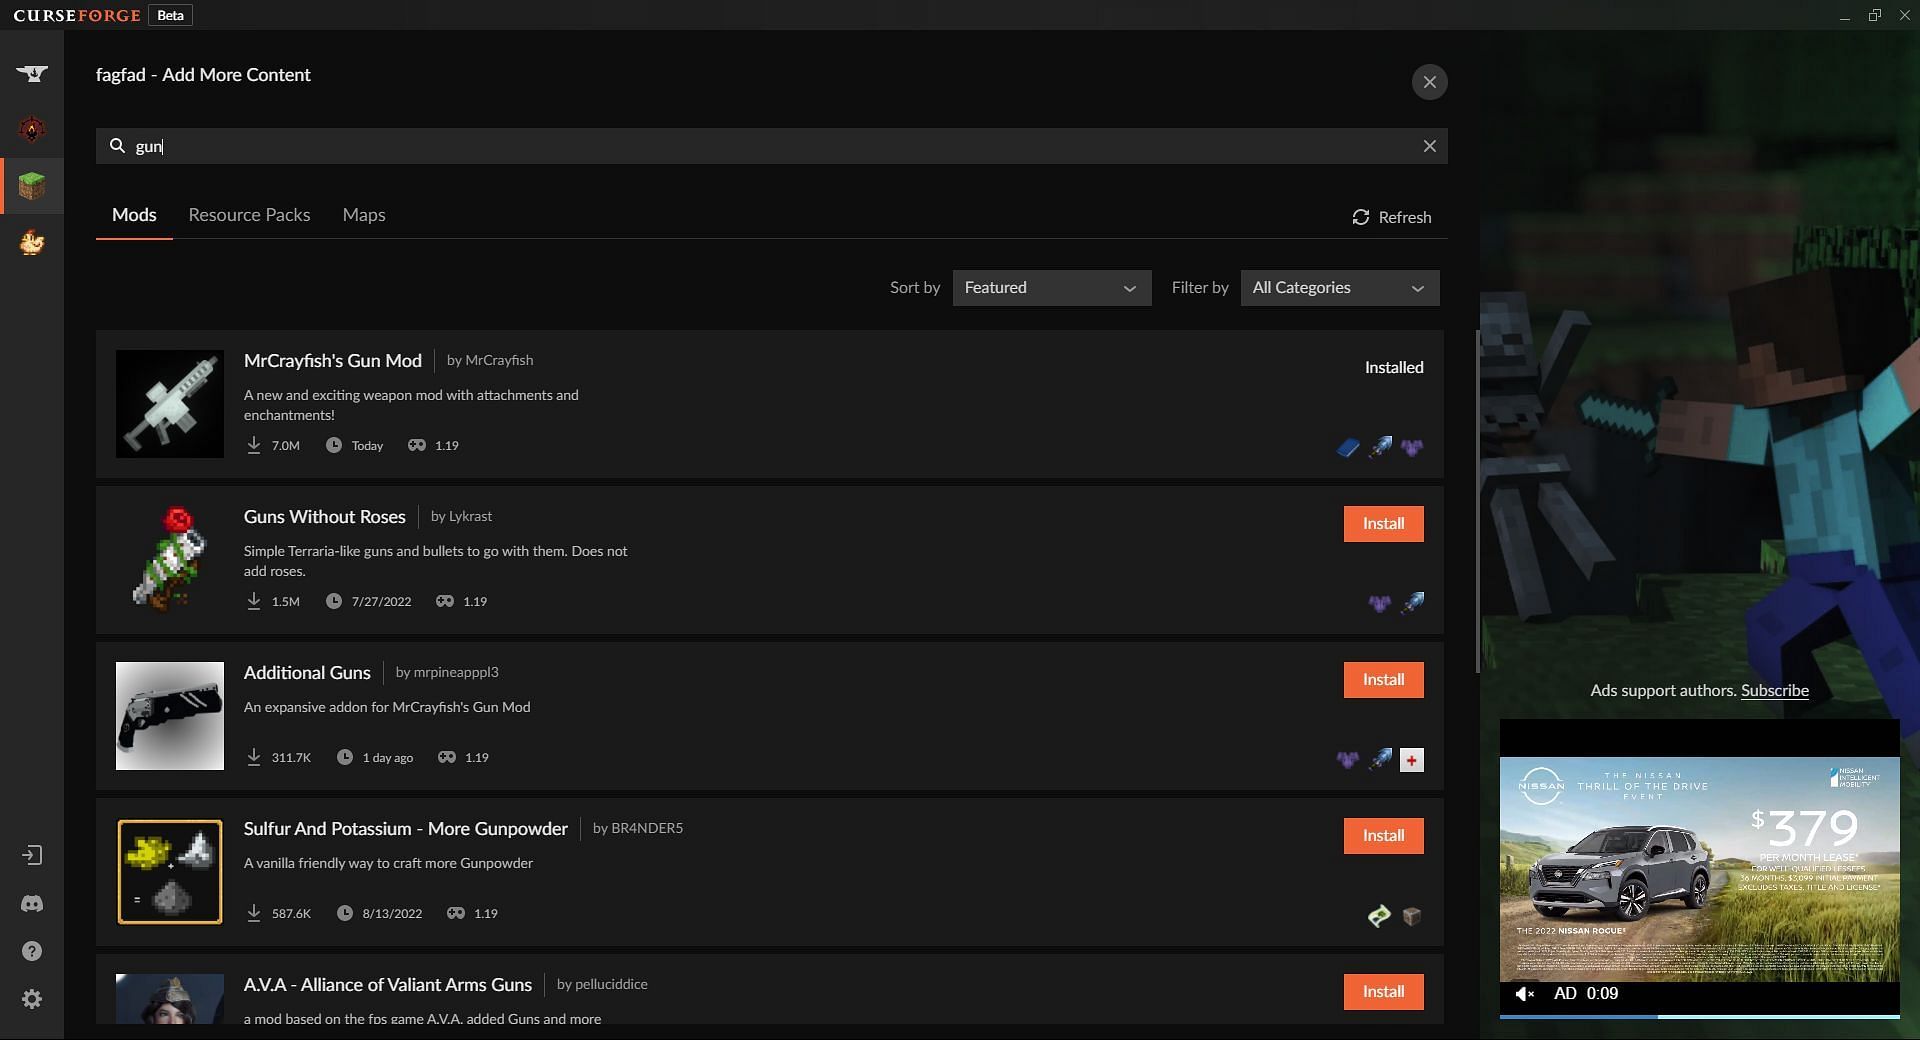The image size is (1920, 1040).
Task: Open Sulfur And Potassium - More Gunpowder title
Action: (406, 829)
